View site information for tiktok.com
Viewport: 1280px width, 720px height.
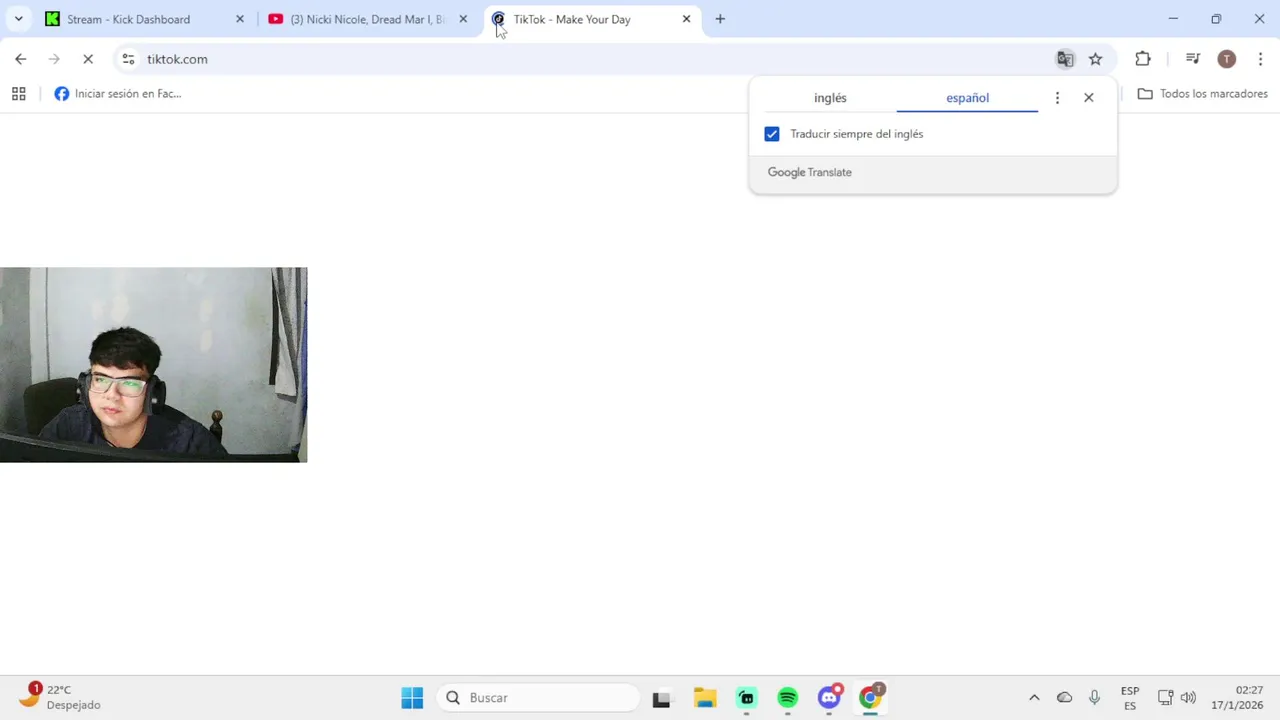pyautogui.click(x=128, y=59)
